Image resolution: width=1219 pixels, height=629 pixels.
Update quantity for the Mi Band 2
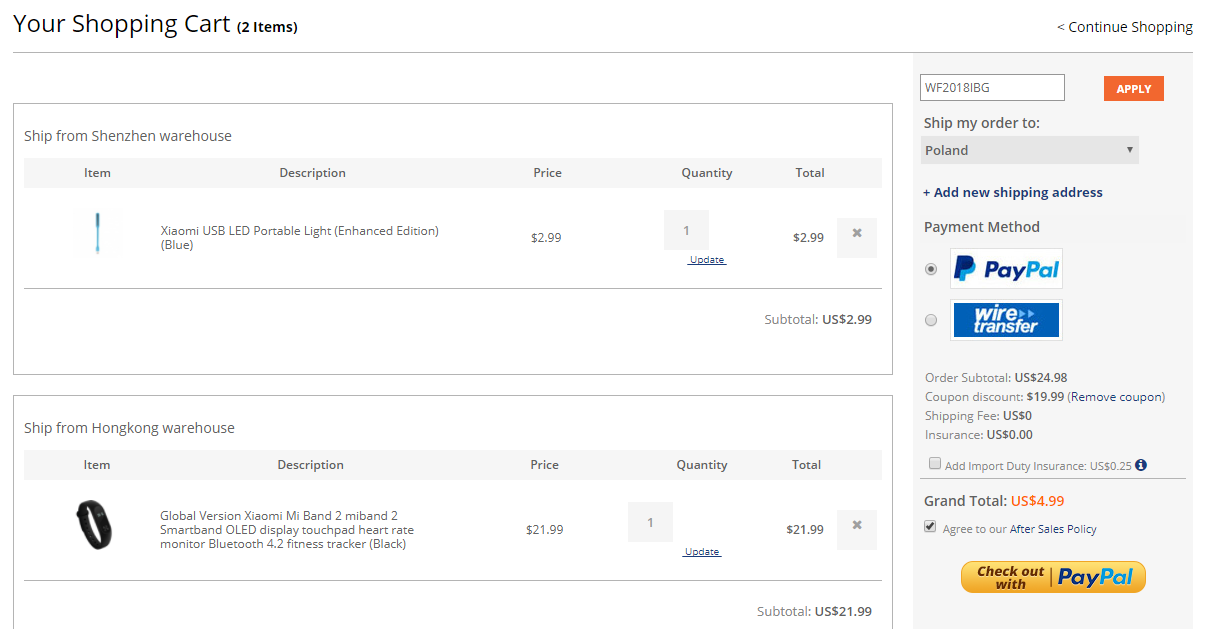tap(702, 552)
